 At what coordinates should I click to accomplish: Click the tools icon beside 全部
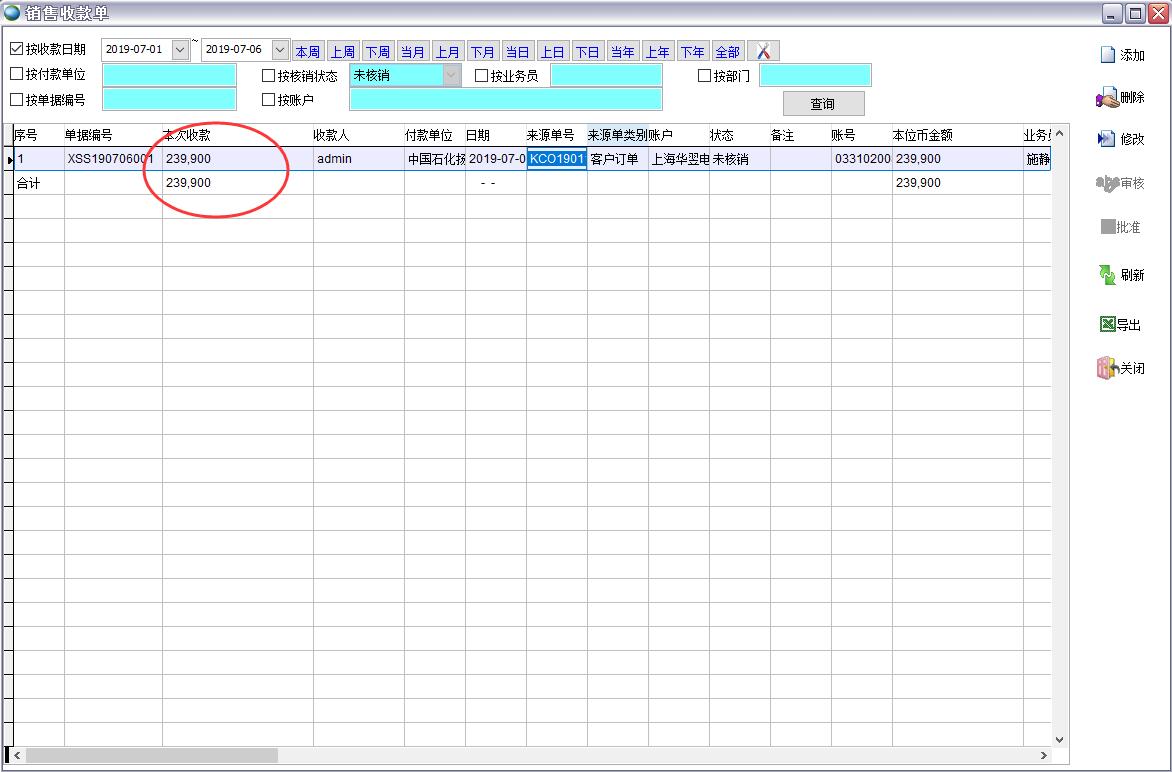click(x=763, y=52)
